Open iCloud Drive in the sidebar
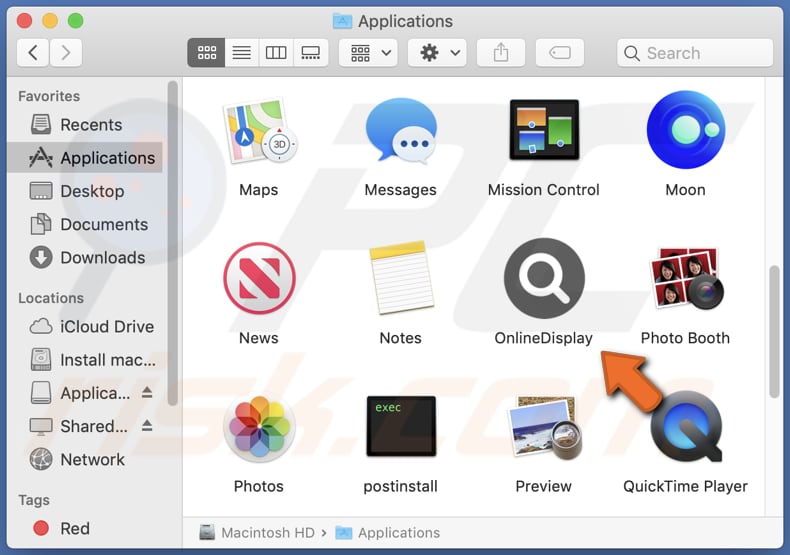790x555 pixels. coord(85,326)
